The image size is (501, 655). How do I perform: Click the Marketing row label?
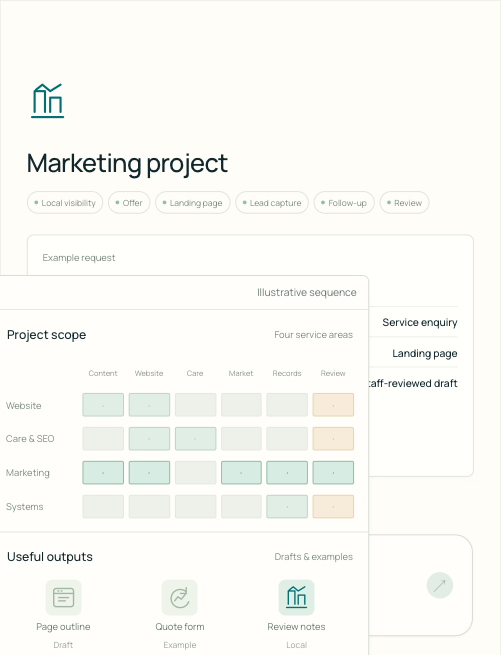28,473
